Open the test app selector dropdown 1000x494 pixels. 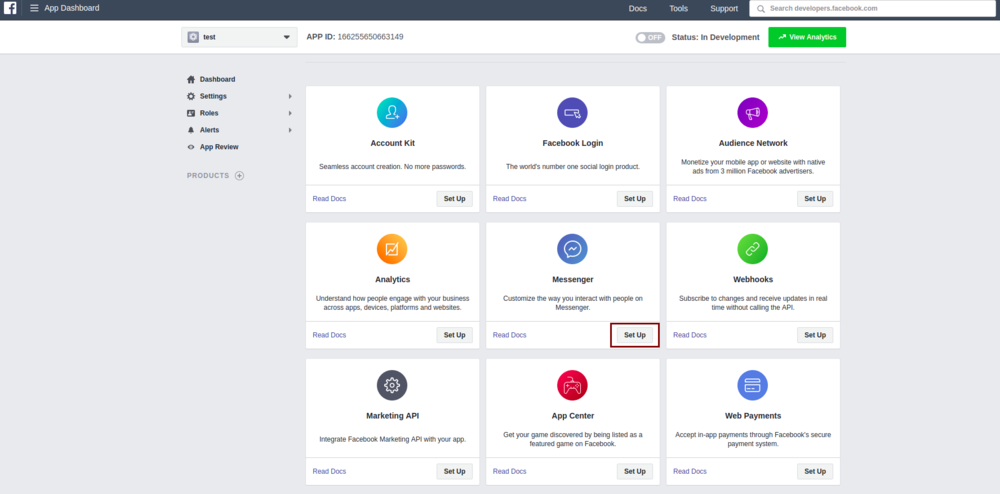[239, 37]
